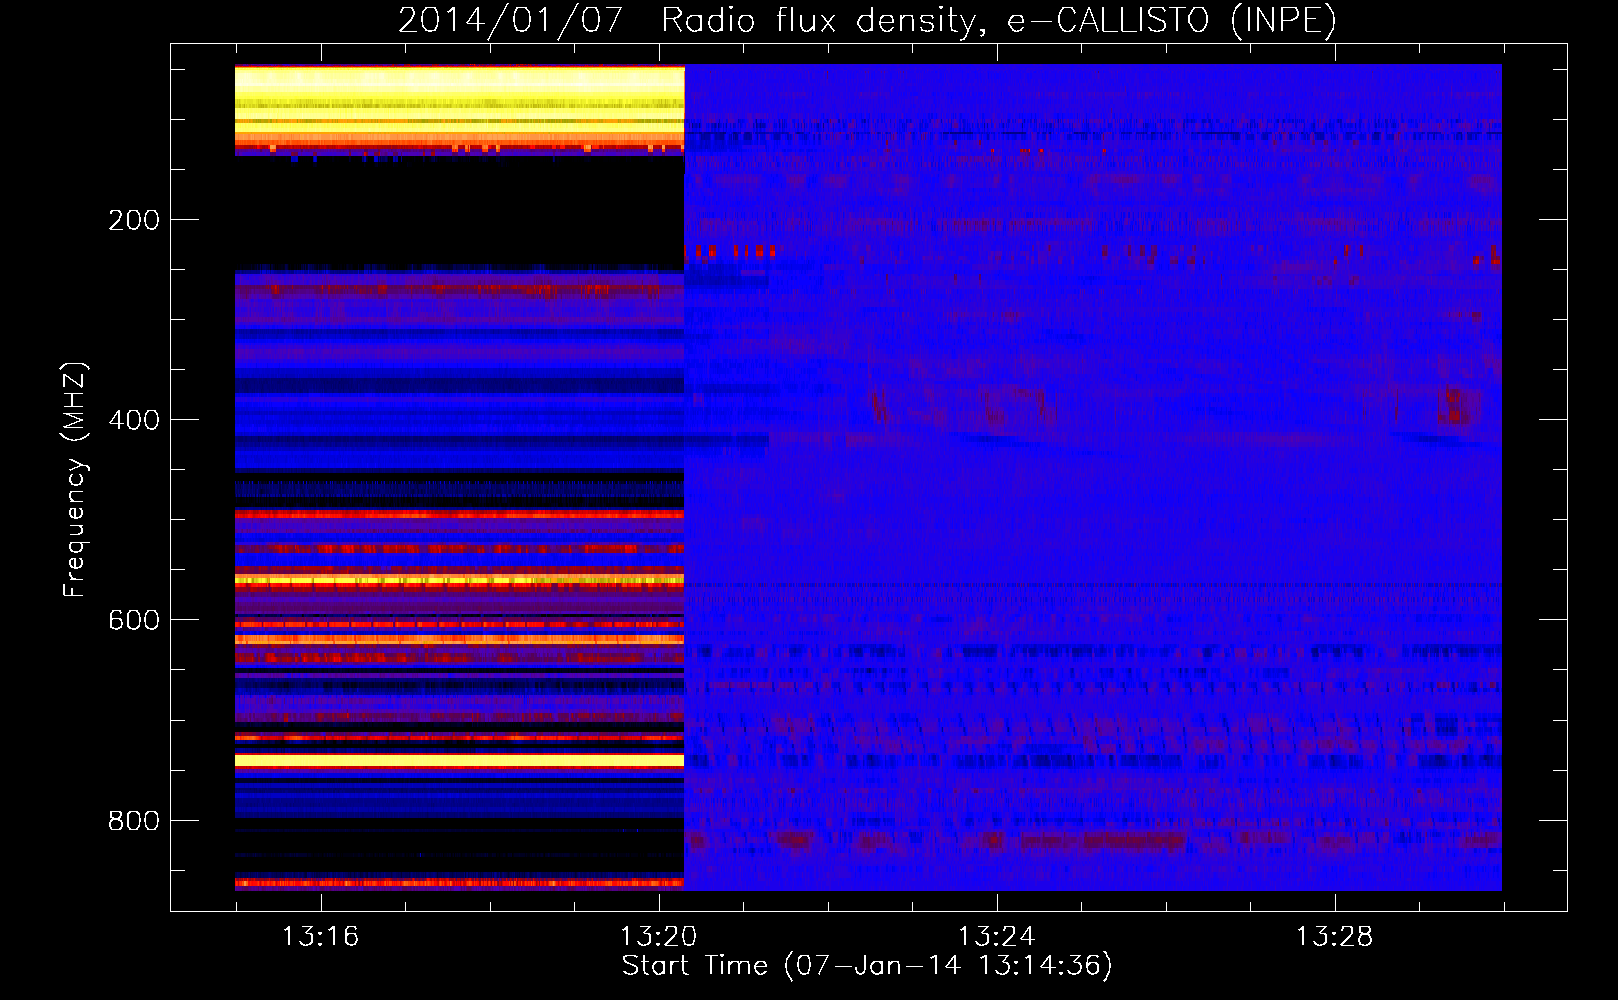The height and width of the screenshot is (1000, 1618).
Task: Select the 600 frequency tick label
Action: tap(134, 620)
